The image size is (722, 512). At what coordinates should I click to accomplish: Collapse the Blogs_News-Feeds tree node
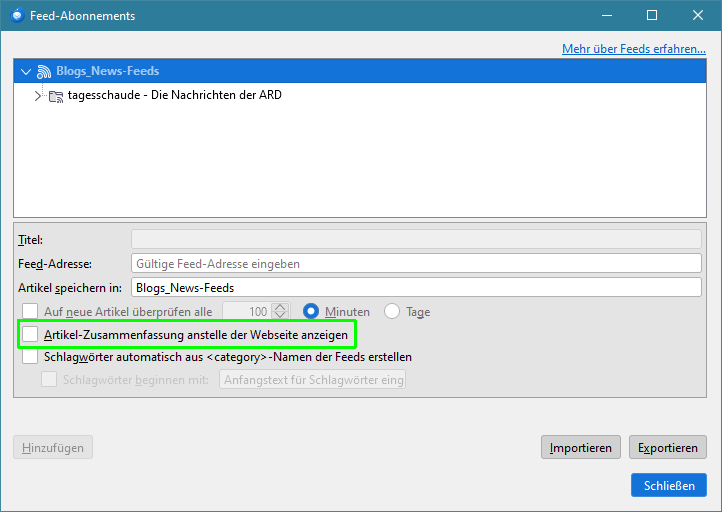click(x=26, y=71)
